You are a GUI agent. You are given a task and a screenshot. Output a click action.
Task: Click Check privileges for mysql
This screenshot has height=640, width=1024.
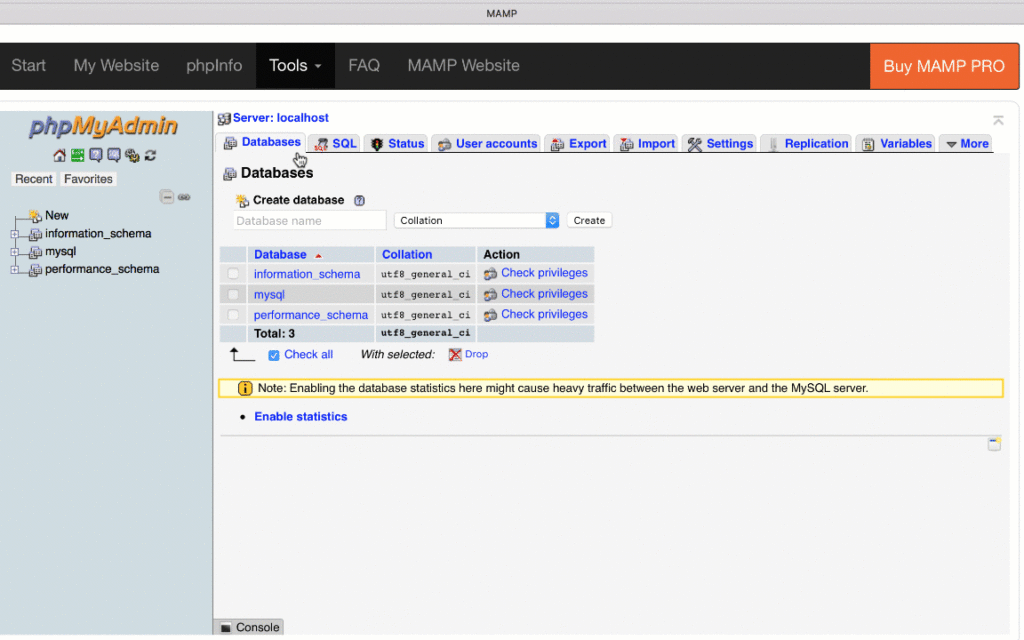pyautogui.click(x=544, y=294)
